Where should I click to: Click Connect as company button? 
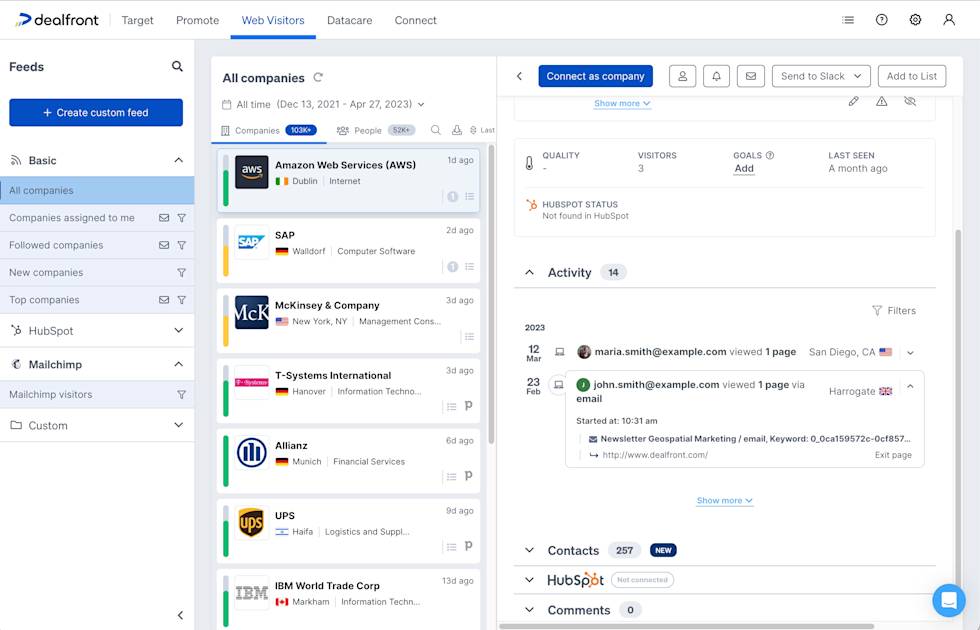click(x=595, y=76)
